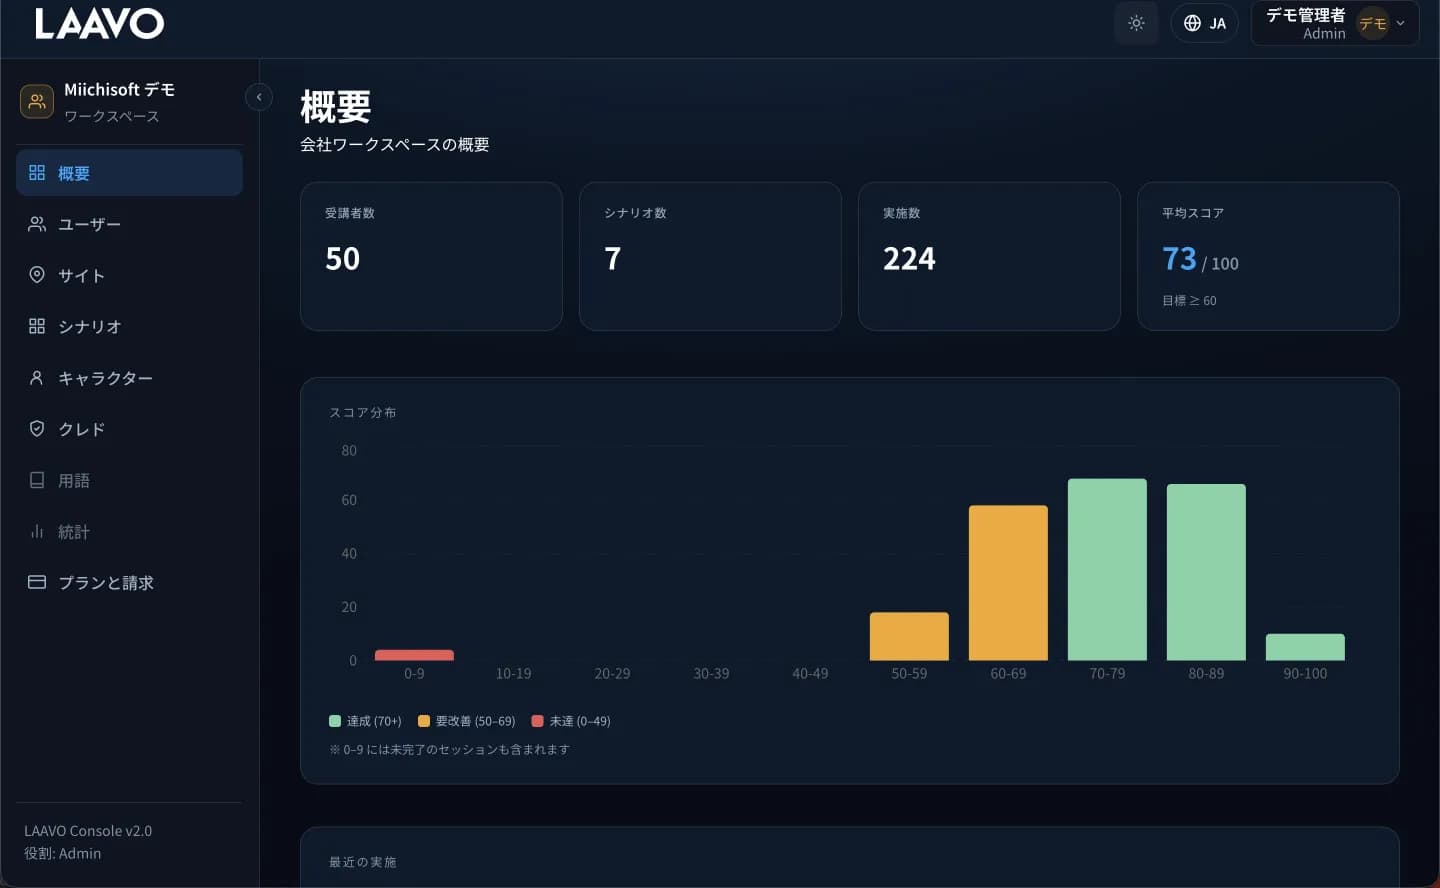Image resolution: width=1440 pixels, height=888 pixels.
Task: Click the red 0-9 score bar
Action: click(414, 655)
